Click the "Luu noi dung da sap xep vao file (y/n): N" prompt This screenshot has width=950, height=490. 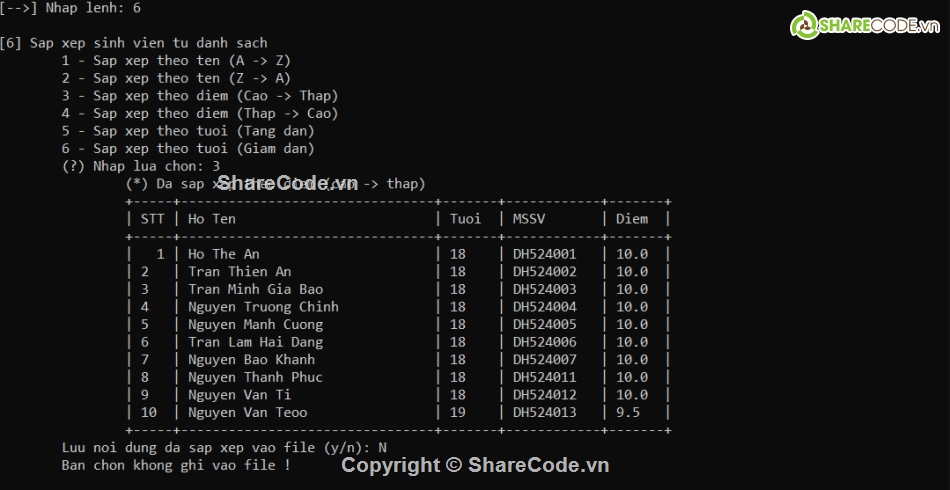click(224, 448)
